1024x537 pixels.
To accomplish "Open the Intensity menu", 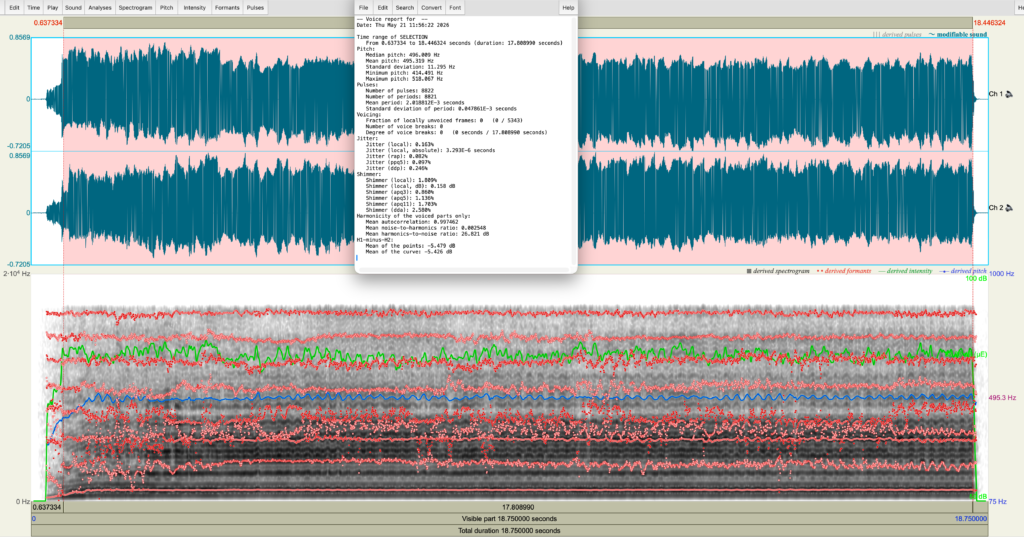I will [x=195, y=8].
